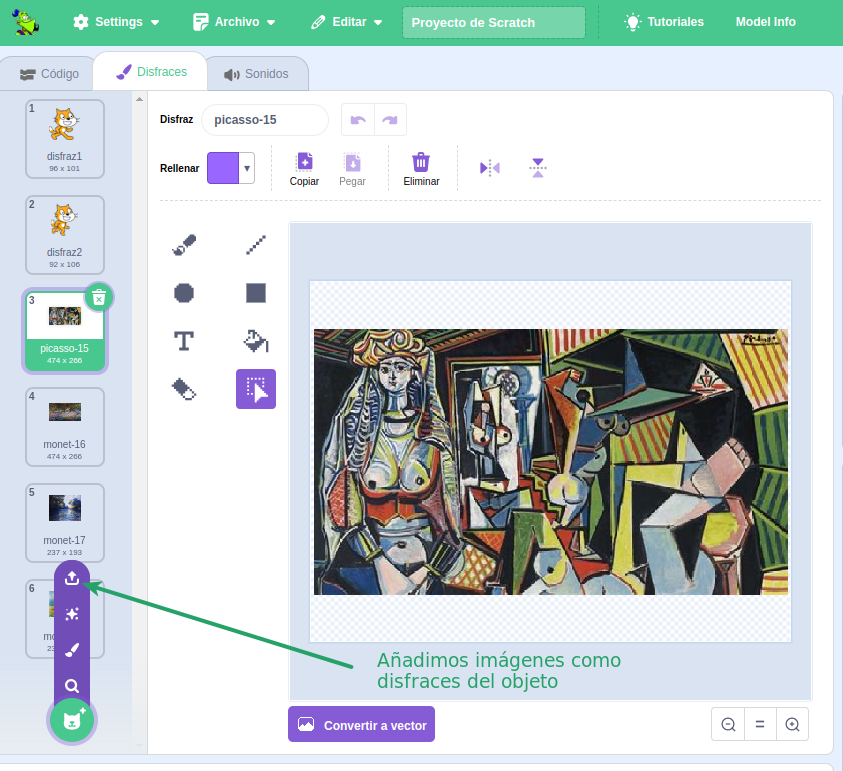Click the purple Rellenar color swatch

coord(223,168)
